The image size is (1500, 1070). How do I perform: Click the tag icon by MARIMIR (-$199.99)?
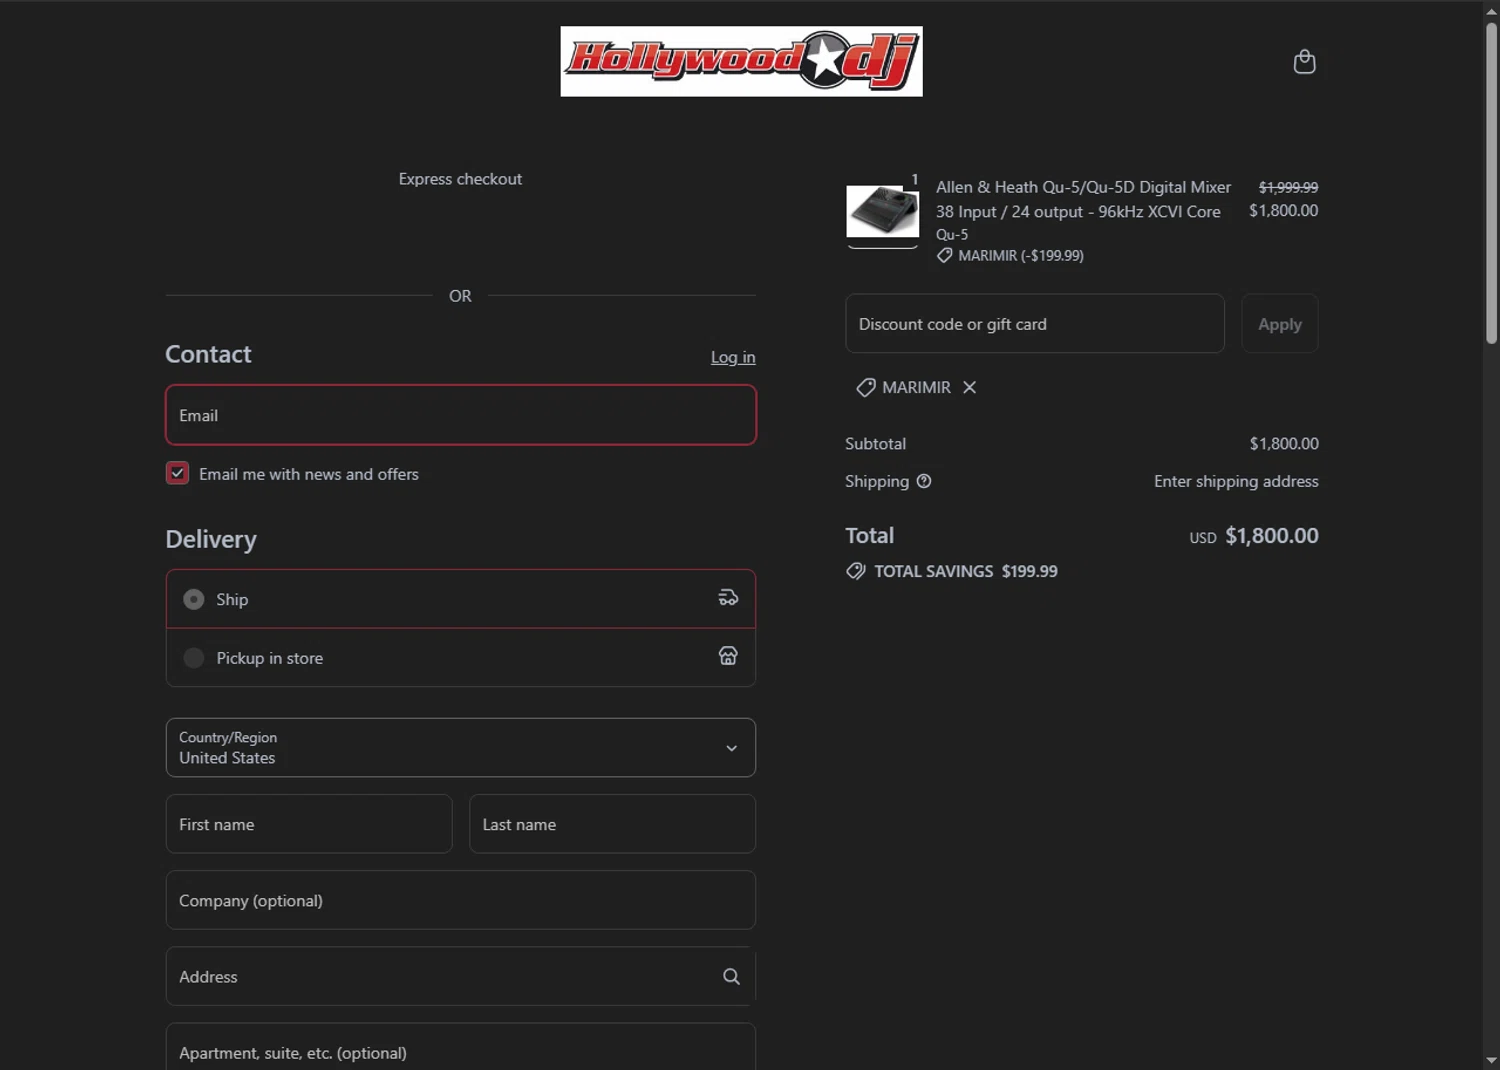click(944, 256)
